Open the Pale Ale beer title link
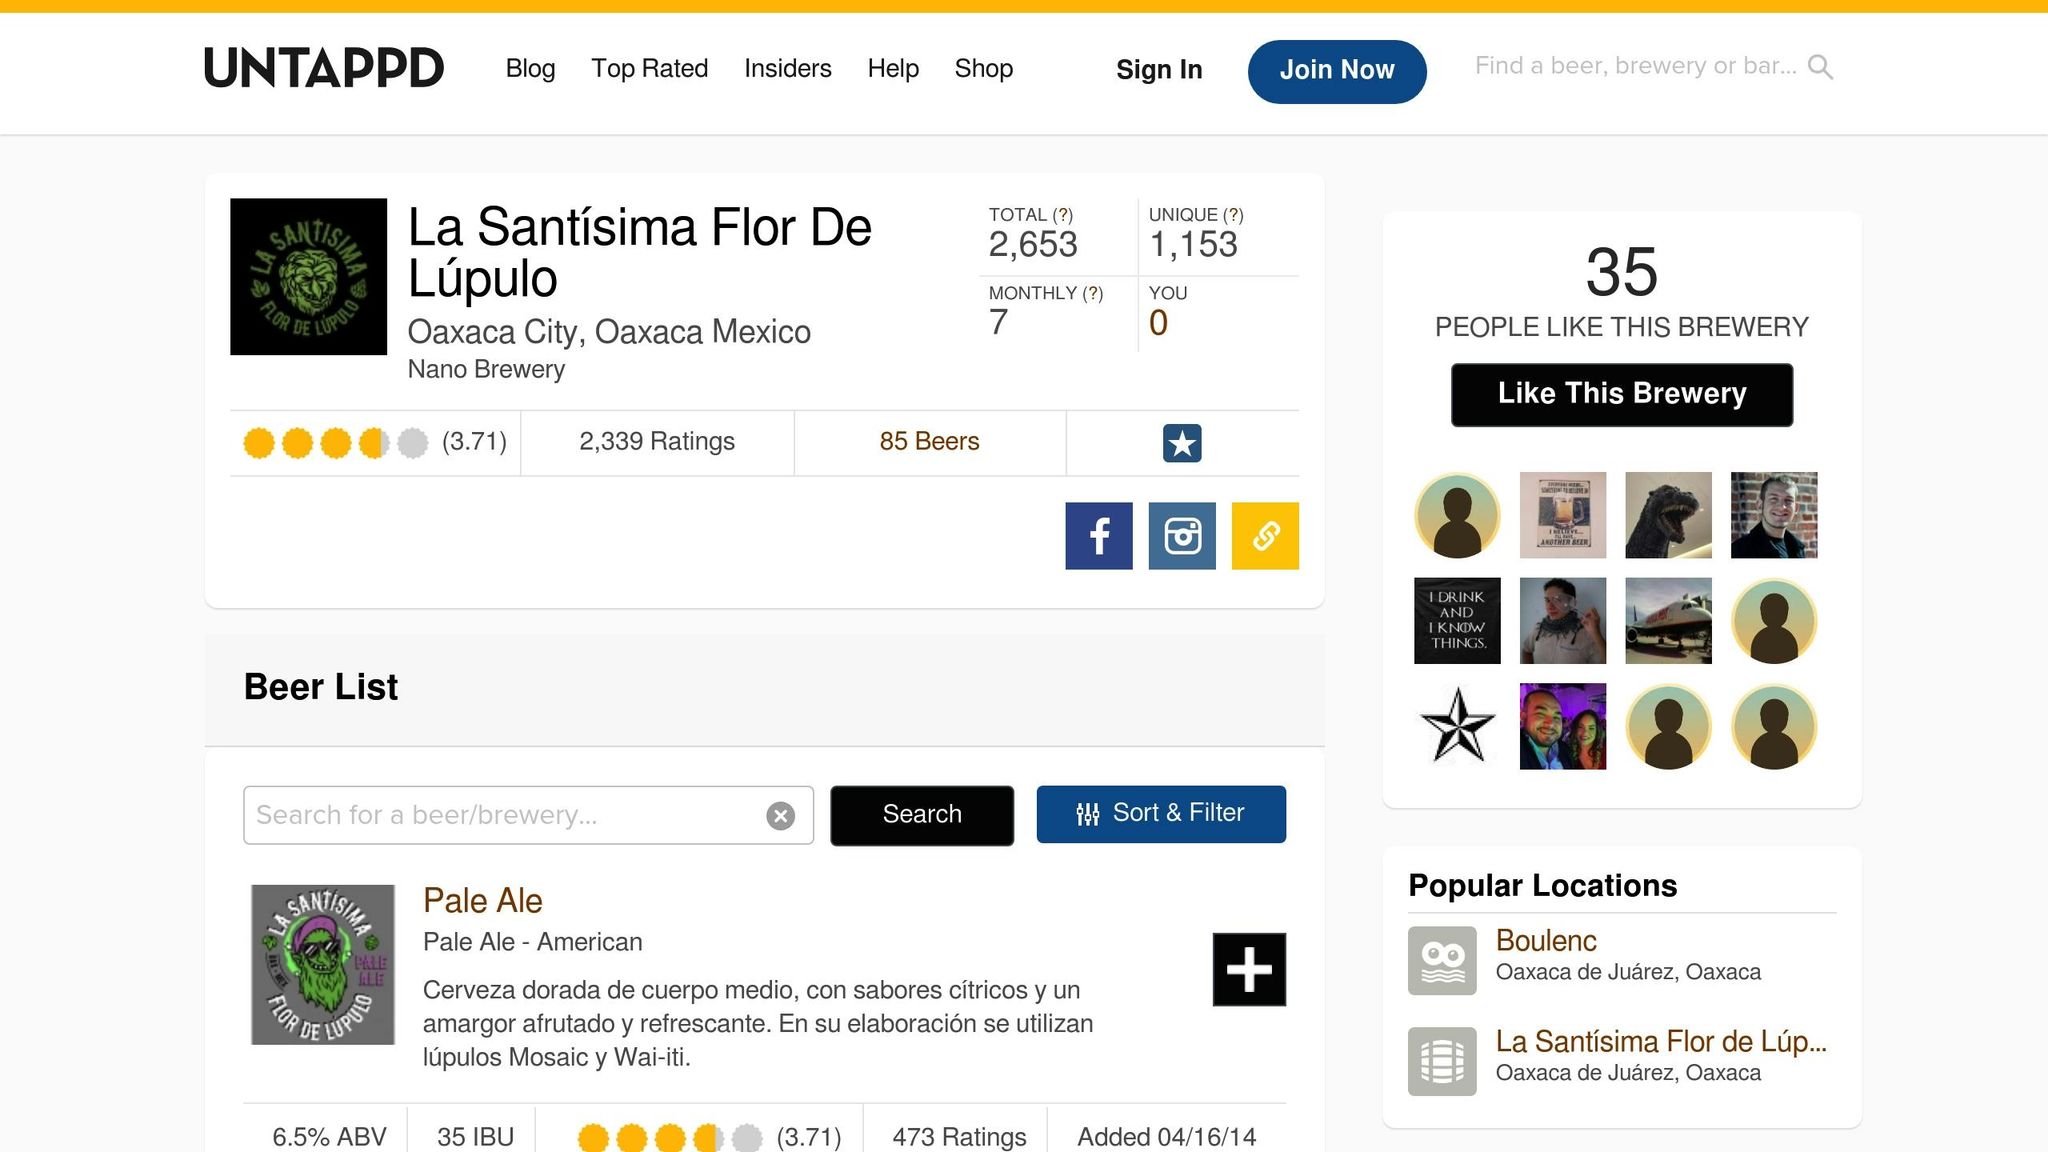Viewport: 2048px width, 1152px height. click(482, 900)
